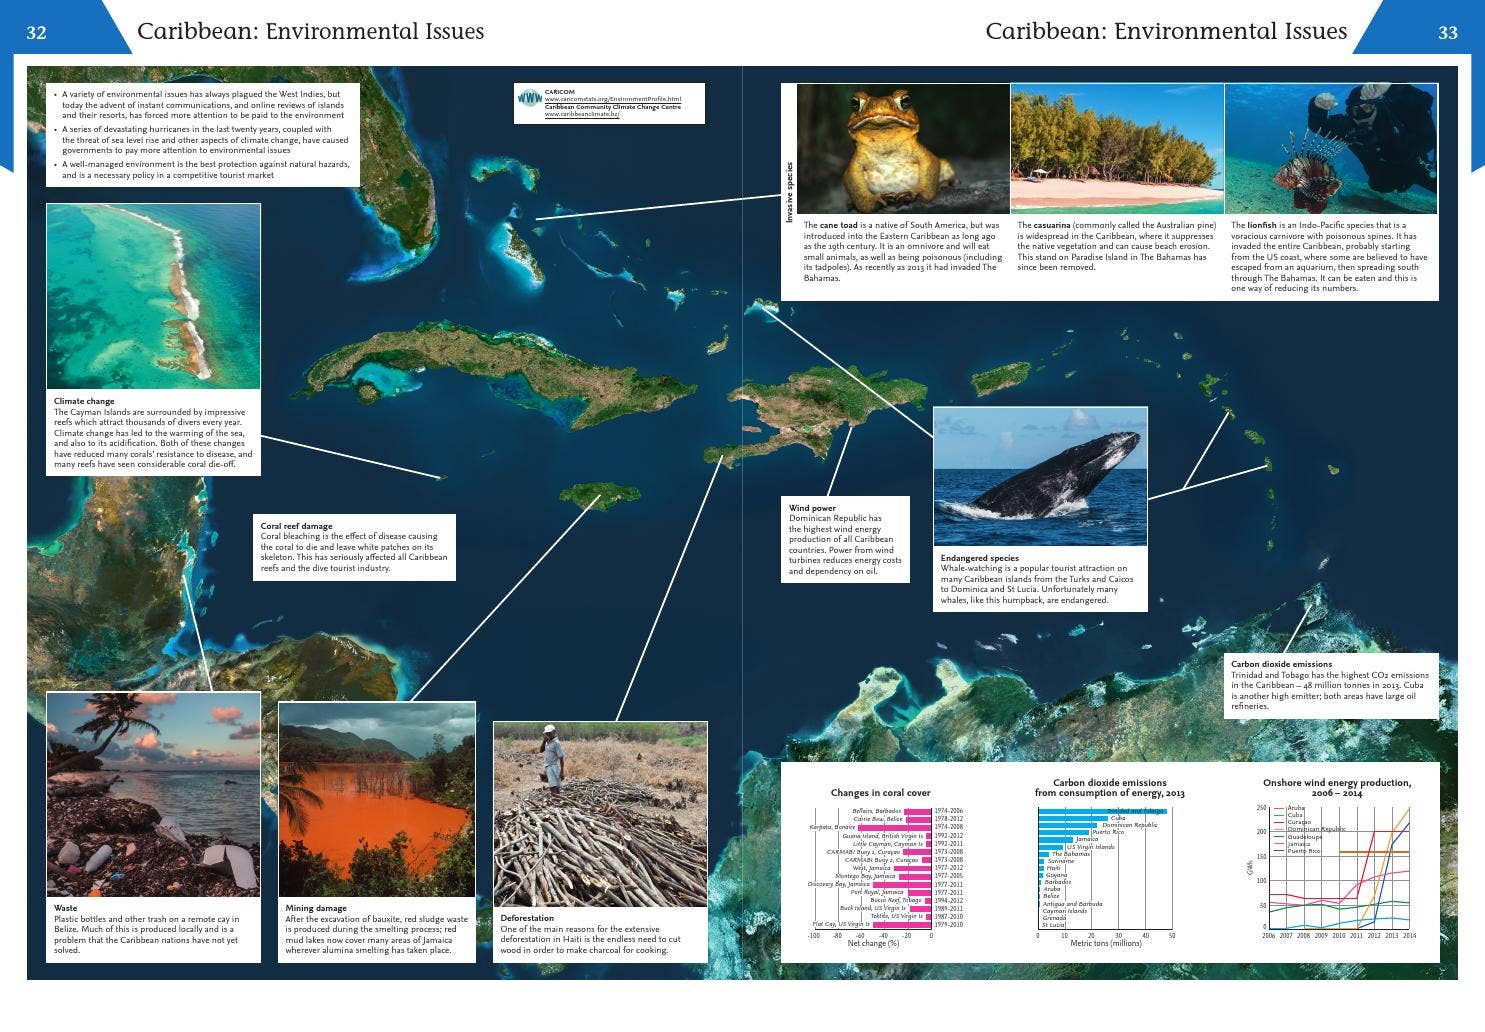This screenshot has height=1032, width=1485.
Task: Open www.caricomstats.org/EnvironmentProfile.html link
Action: tap(613, 99)
